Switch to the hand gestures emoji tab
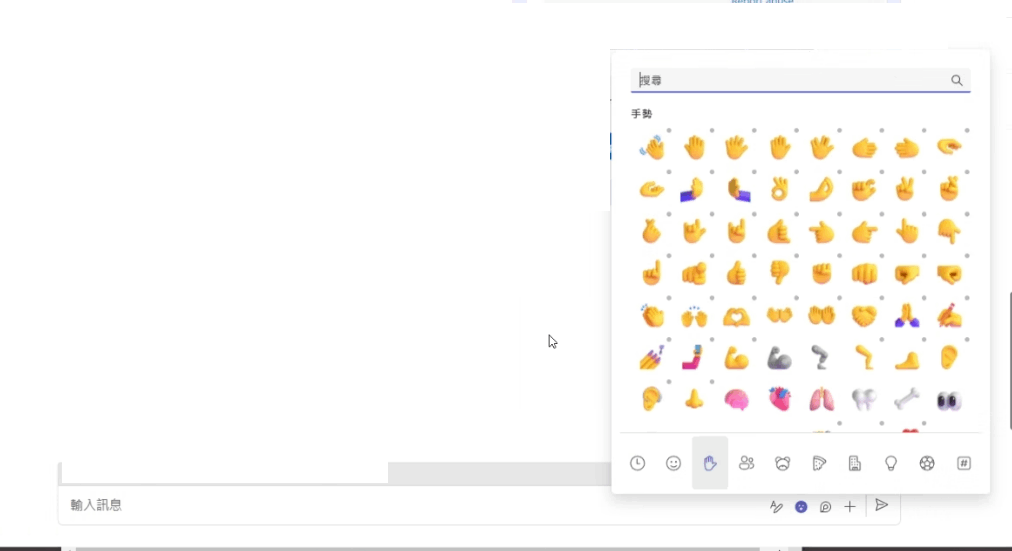 point(710,463)
